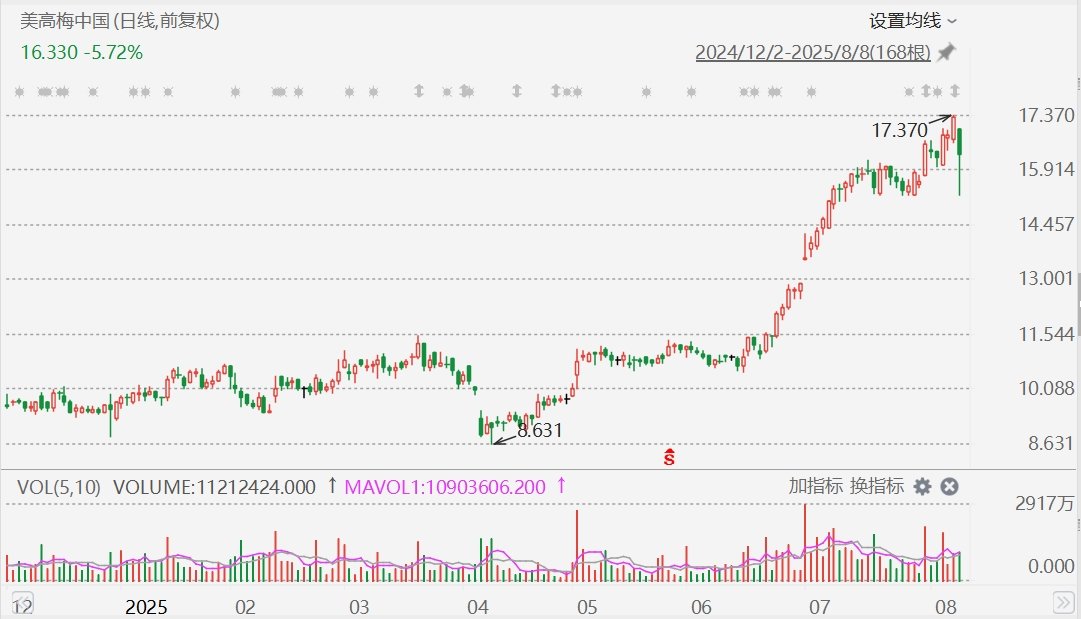Click the right-edge vertical scrollbar handle
Viewport: 1081px width, 619px height.
tap(1079, 303)
